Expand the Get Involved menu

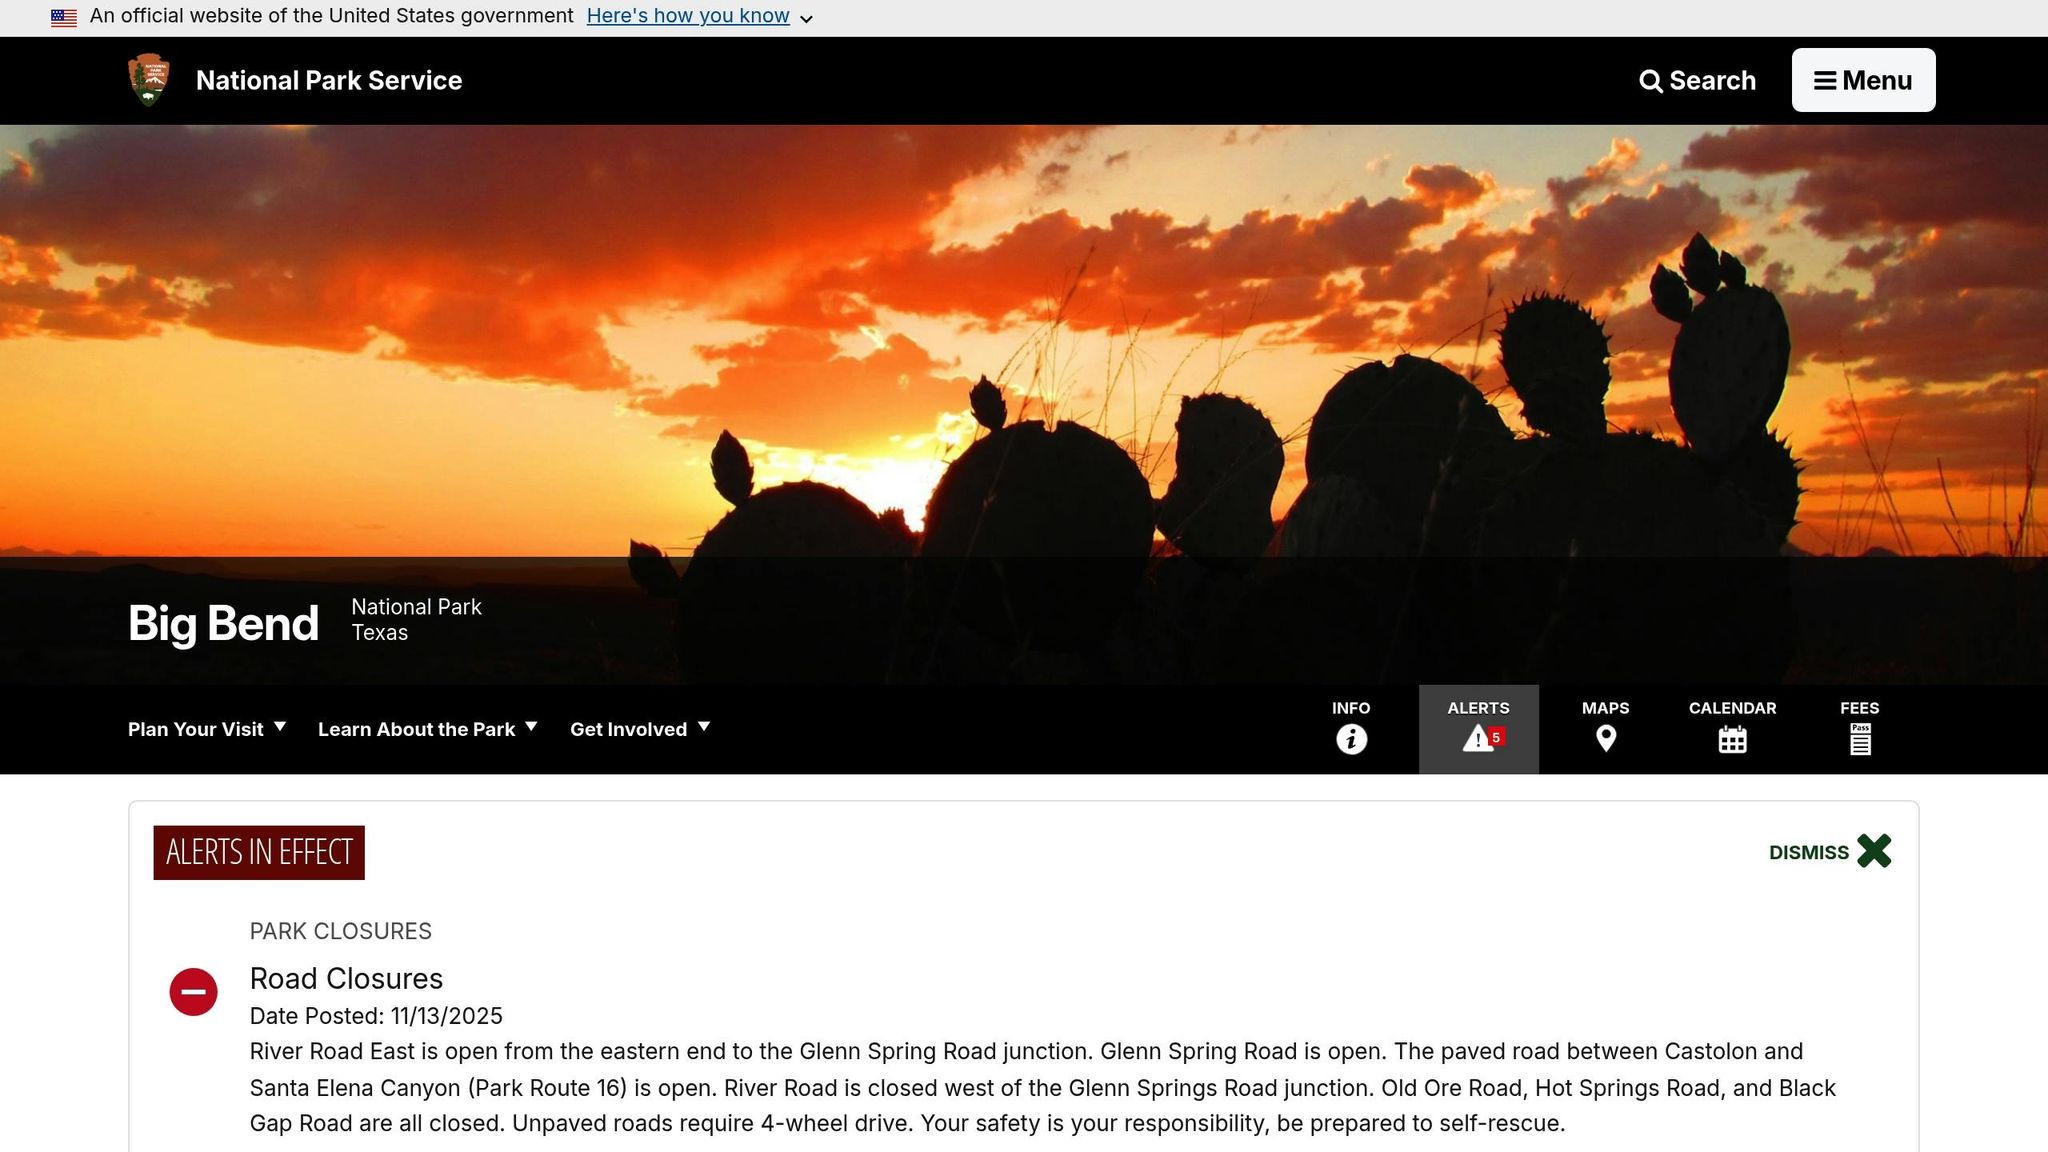point(640,729)
